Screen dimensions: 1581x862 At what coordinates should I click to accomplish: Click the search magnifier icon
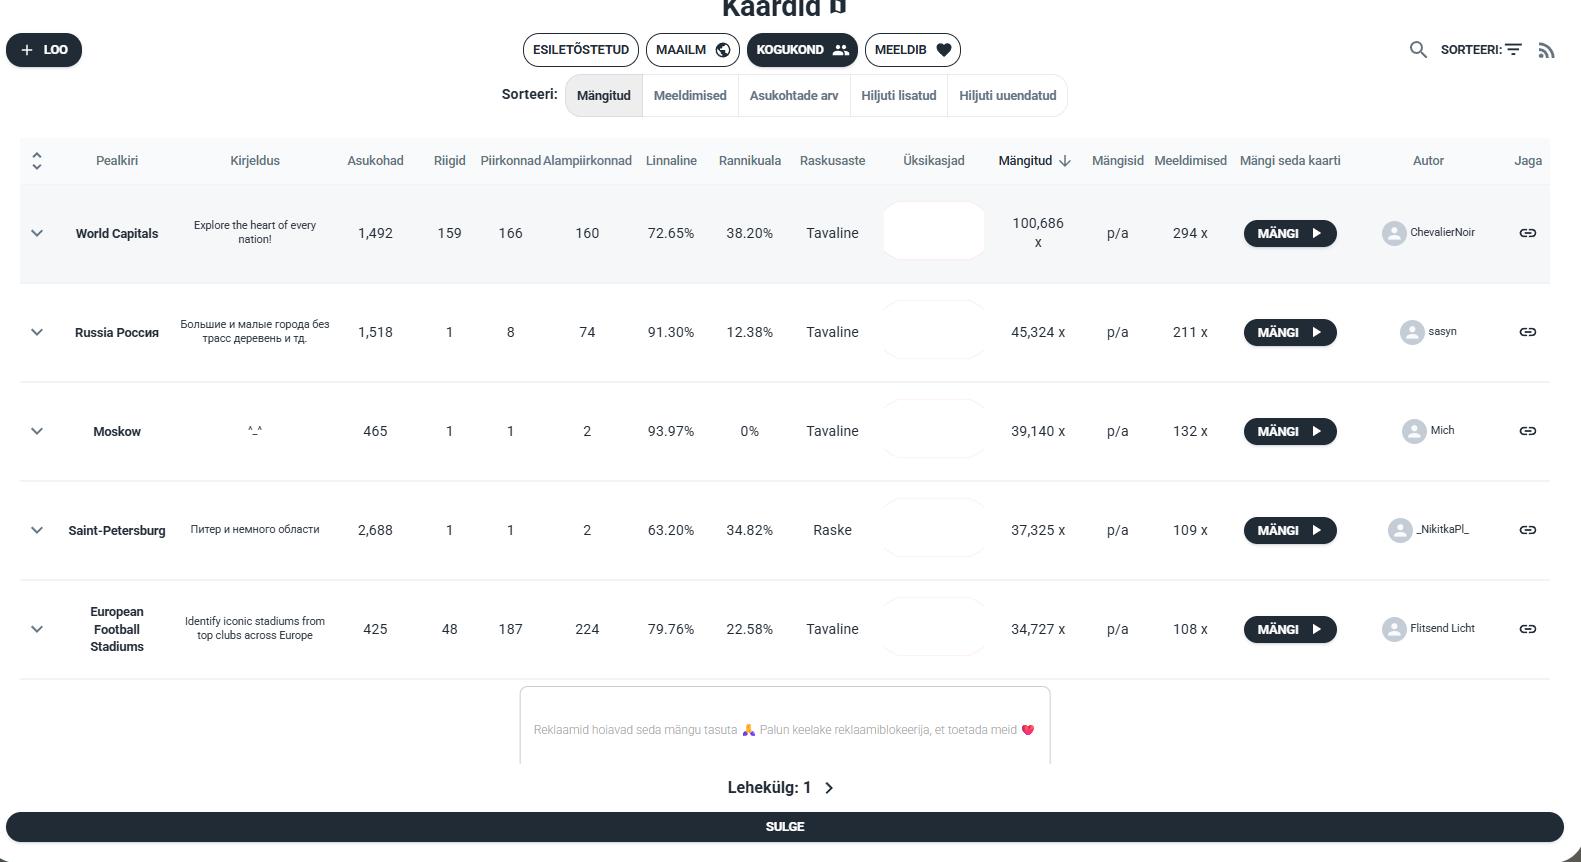click(1418, 50)
